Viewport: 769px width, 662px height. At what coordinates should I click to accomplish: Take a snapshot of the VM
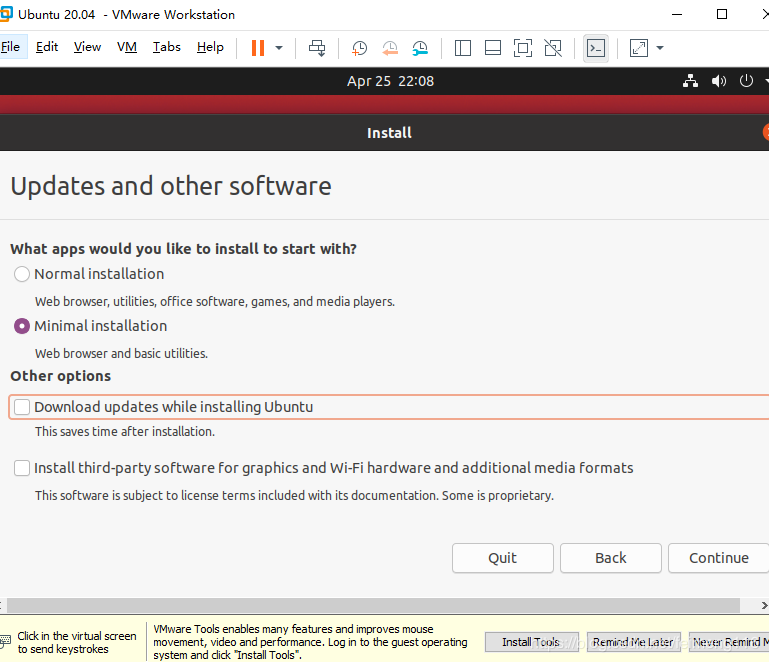(x=359, y=48)
